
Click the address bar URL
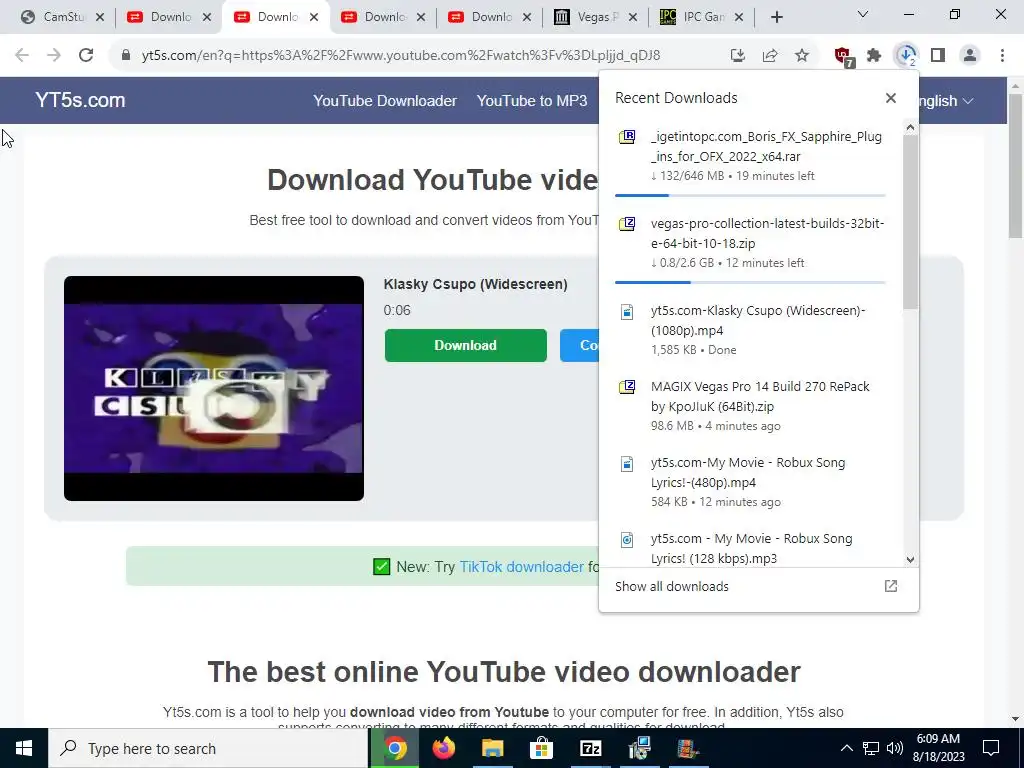(400, 56)
